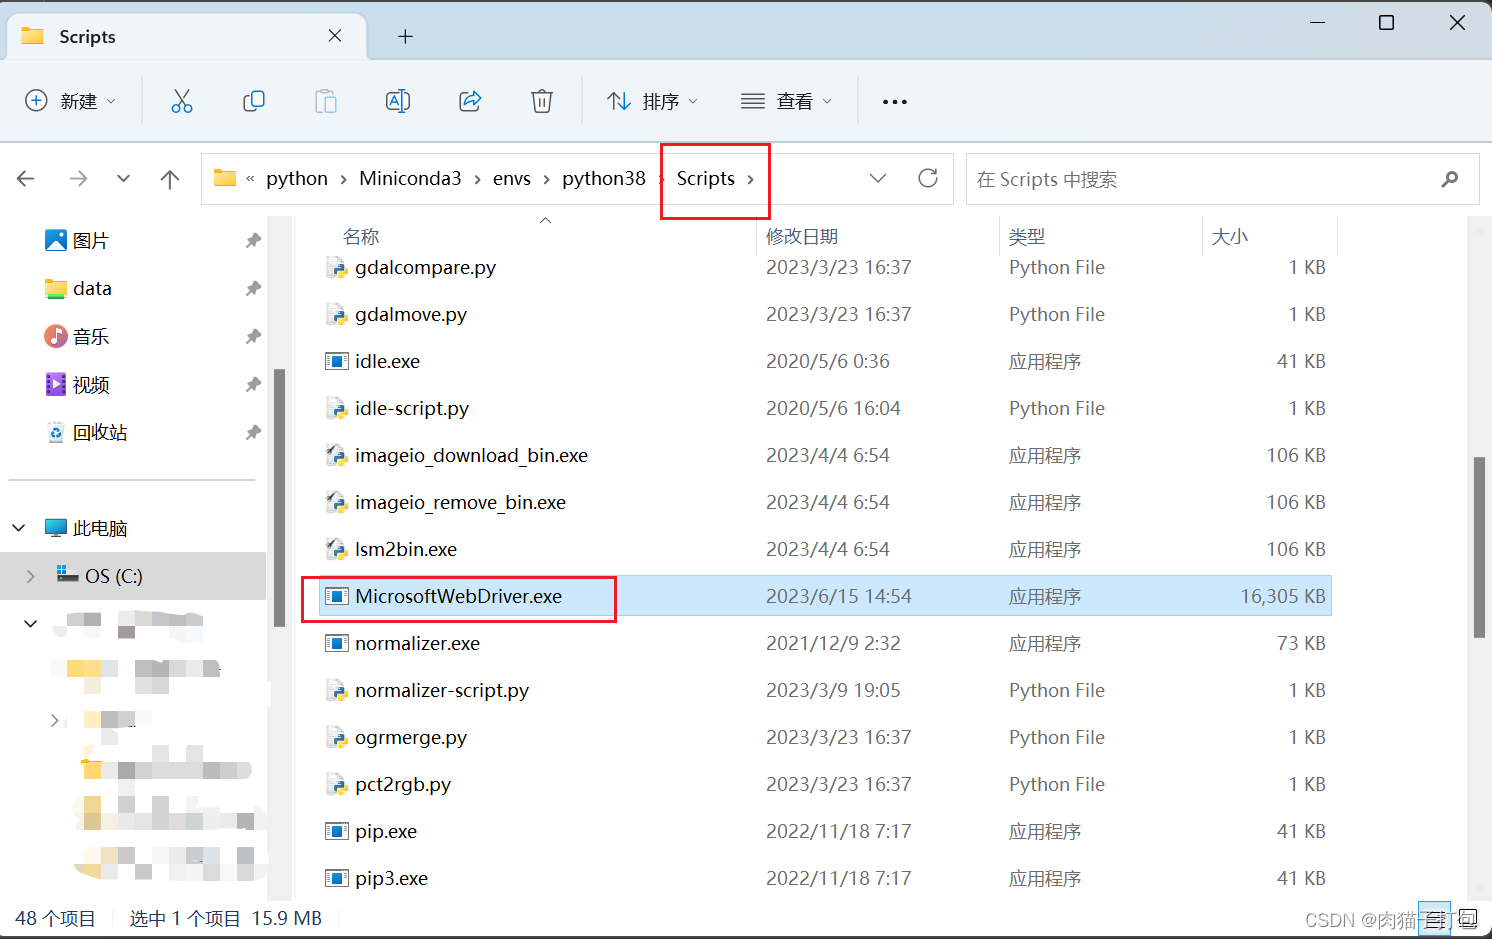The image size is (1492, 939).
Task: Unpin 图片 using its pin icon
Action: (x=253, y=240)
